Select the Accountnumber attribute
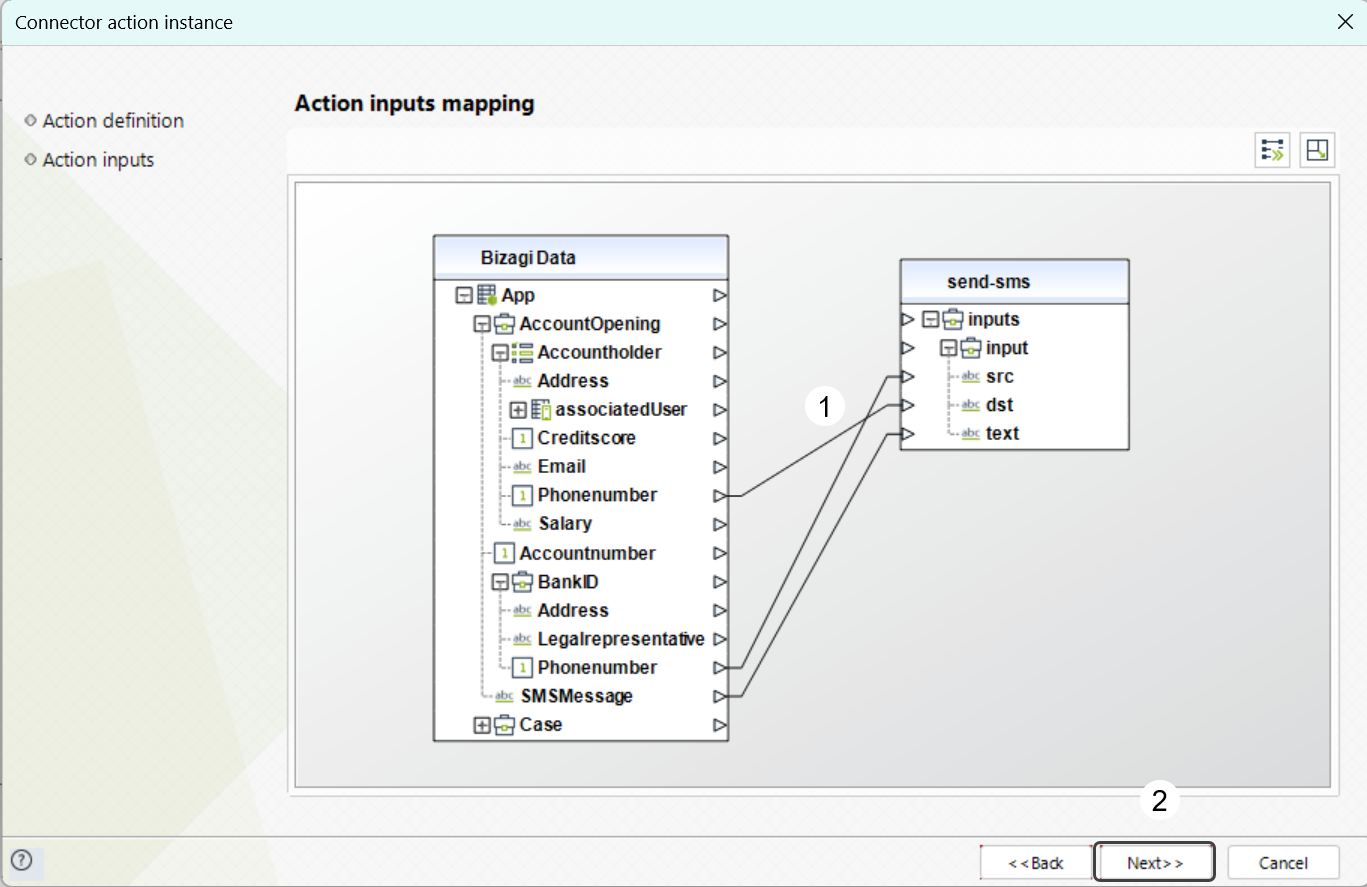 point(587,553)
